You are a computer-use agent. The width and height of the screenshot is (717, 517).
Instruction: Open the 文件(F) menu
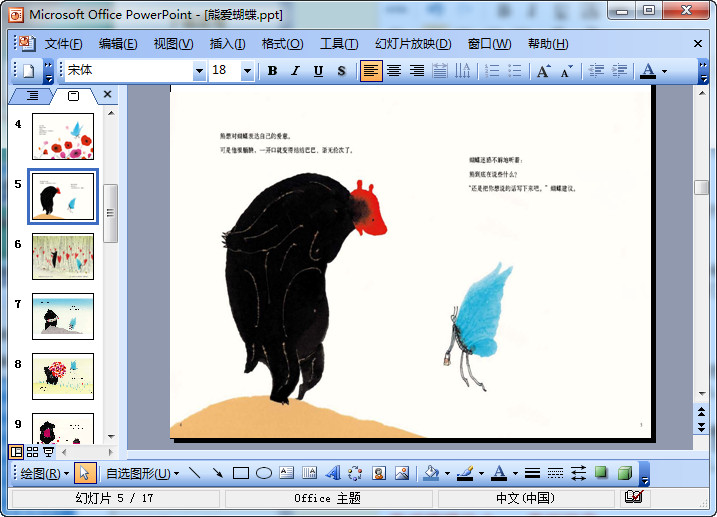[63, 44]
